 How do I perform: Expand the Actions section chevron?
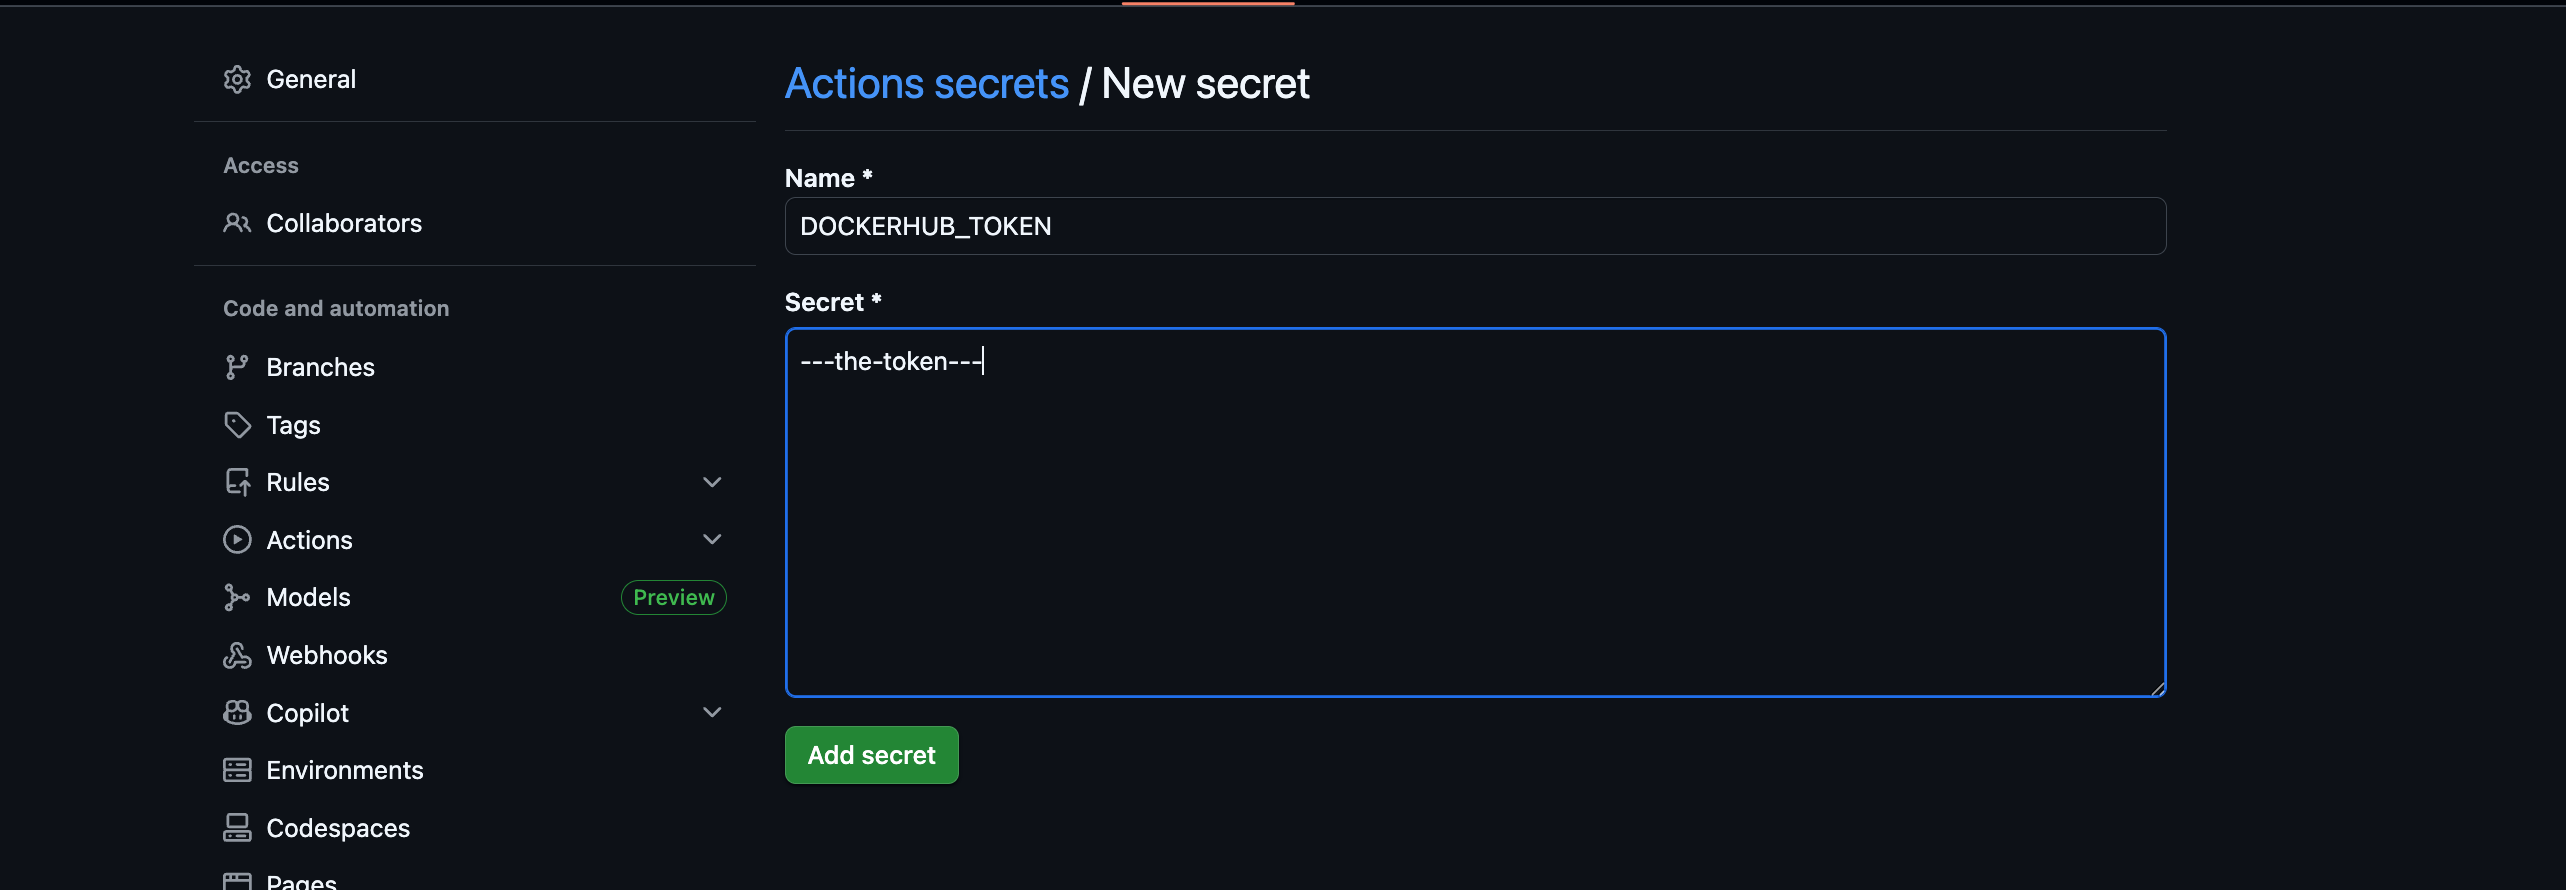point(712,540)
